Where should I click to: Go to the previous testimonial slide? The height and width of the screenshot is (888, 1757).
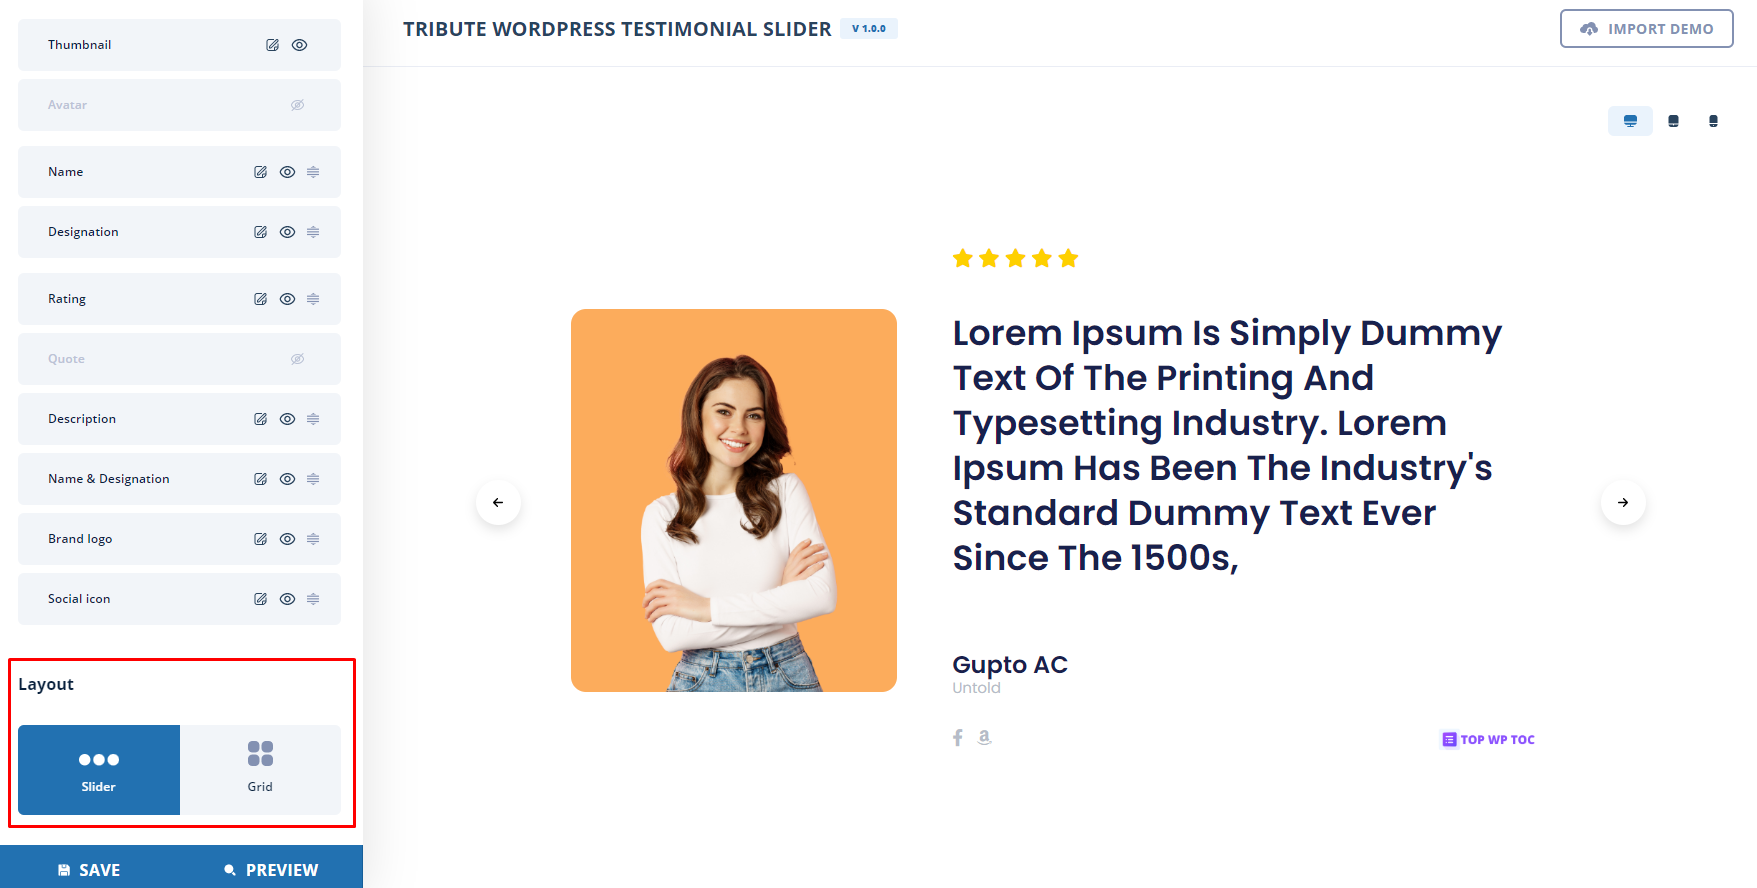498,502
